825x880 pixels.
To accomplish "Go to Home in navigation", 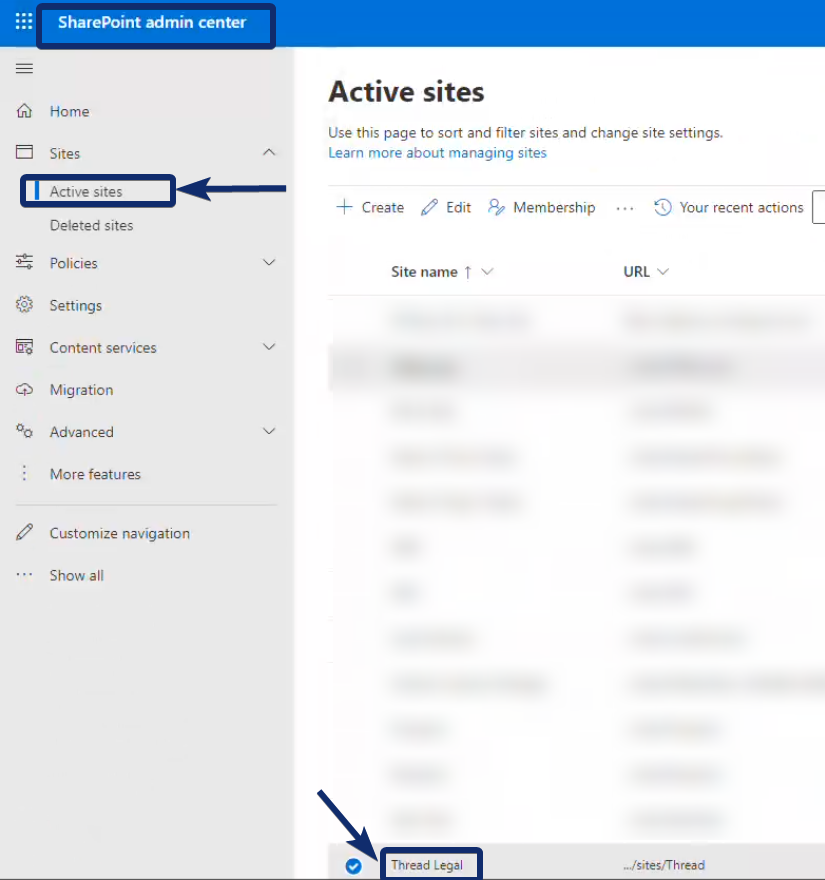I will (69, 111).
